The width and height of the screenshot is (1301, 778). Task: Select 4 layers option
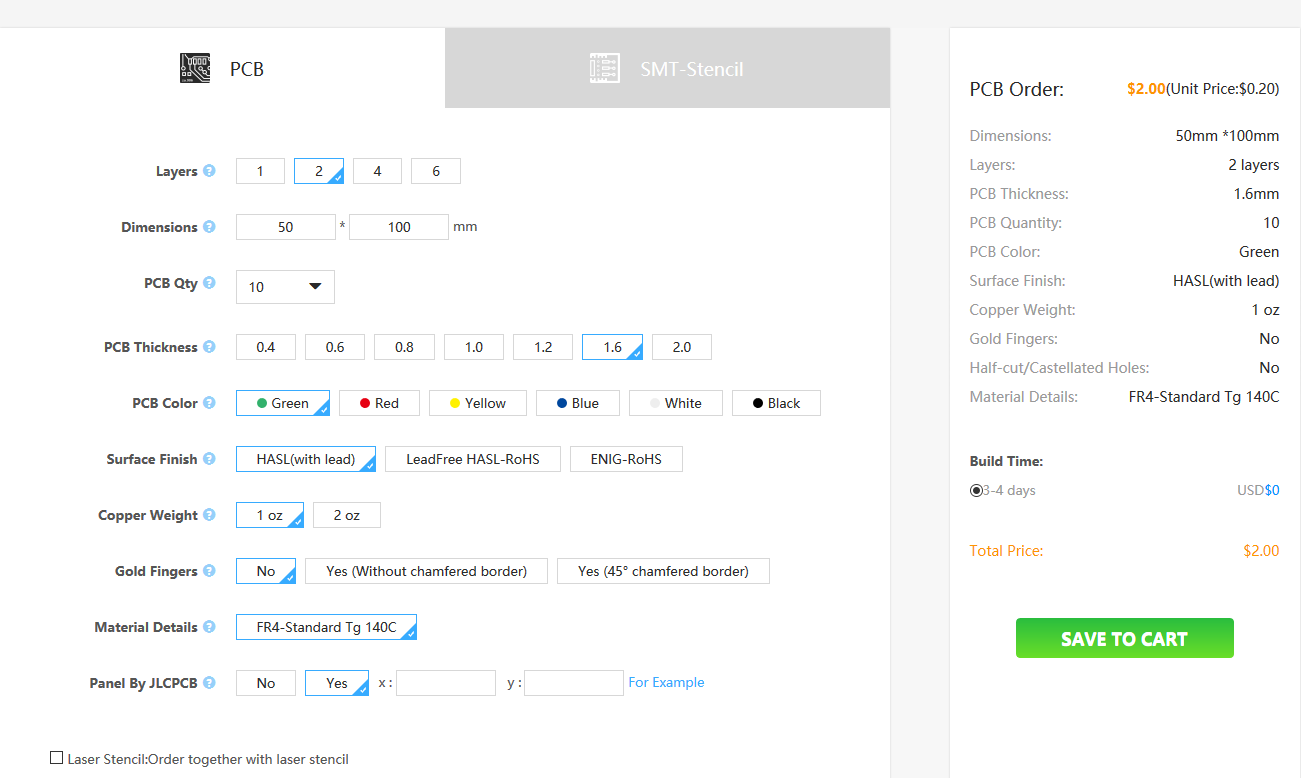[377, 171]
